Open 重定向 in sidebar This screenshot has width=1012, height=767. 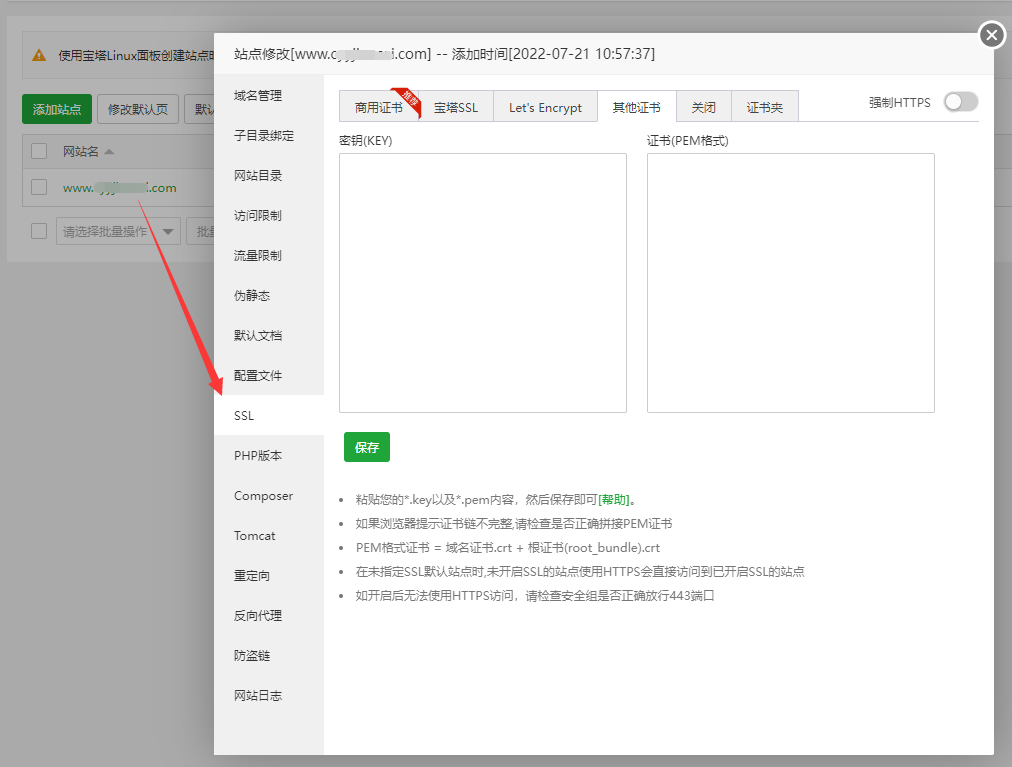tap(269, 576)
